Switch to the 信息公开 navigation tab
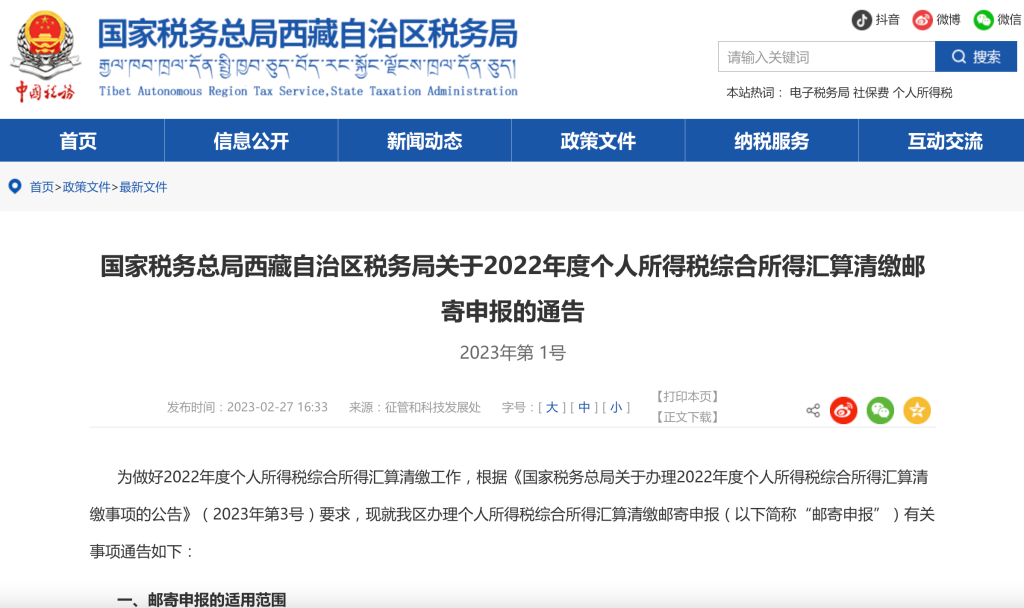 tap(251, 141)
